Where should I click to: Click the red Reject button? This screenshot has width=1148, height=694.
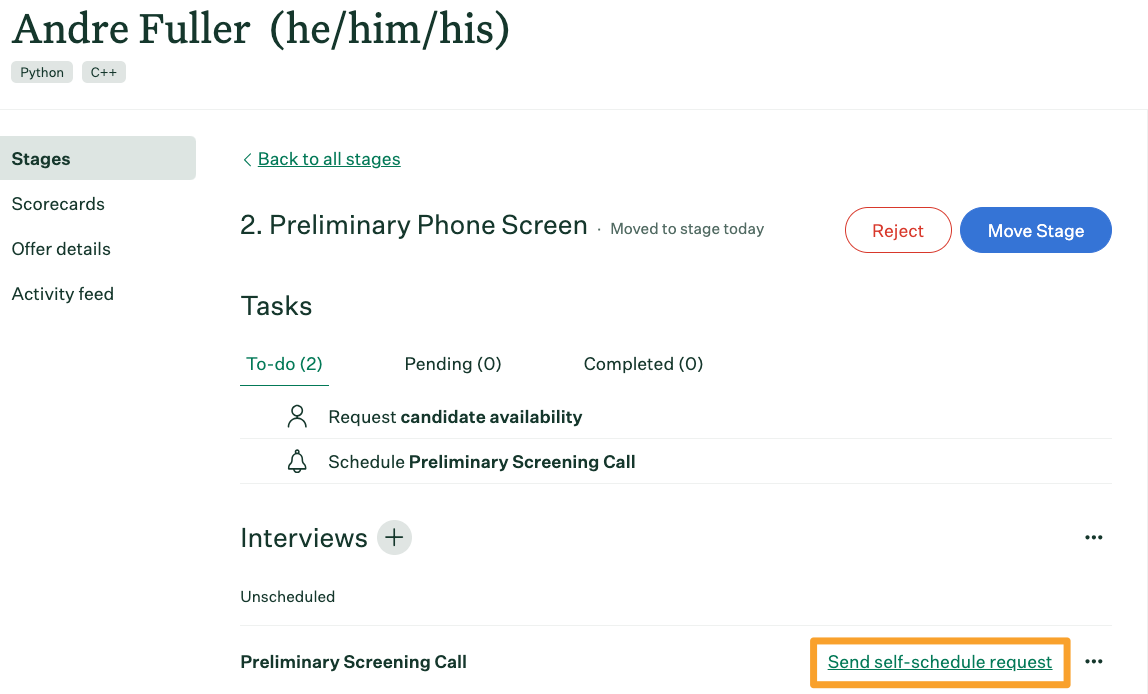(898, 231)
